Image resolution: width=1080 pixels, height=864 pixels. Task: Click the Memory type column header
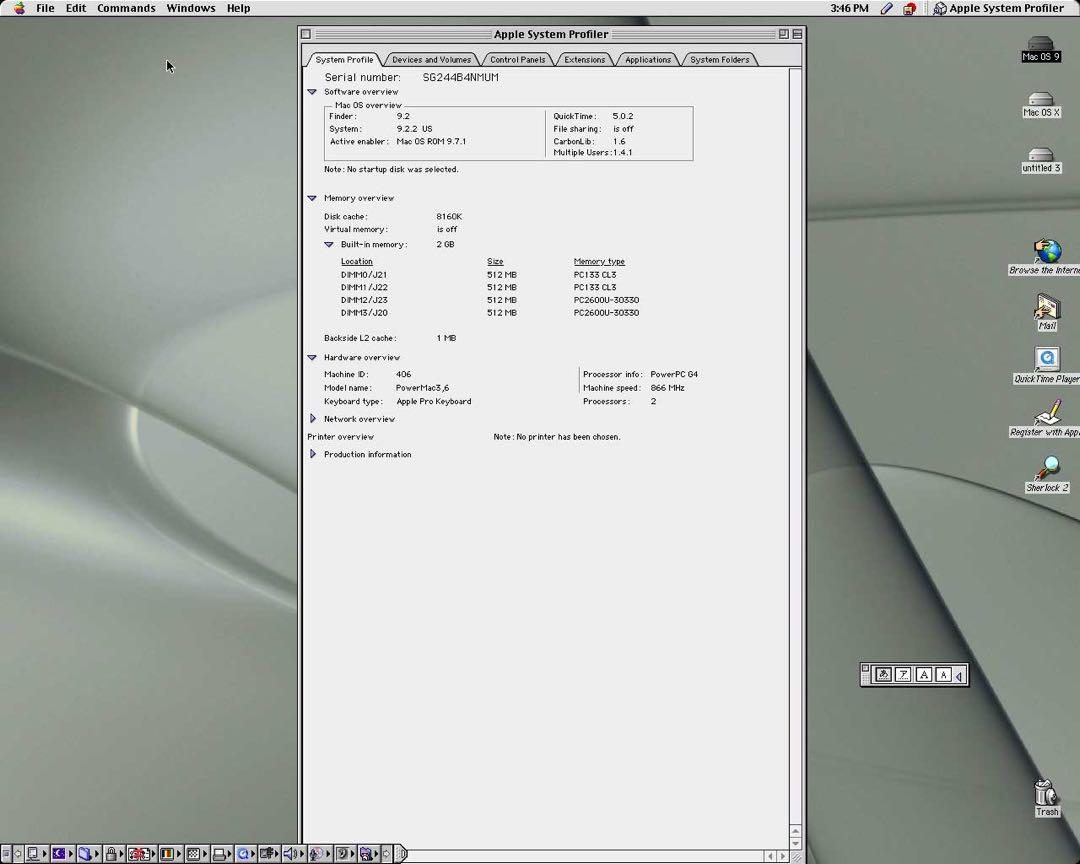click(599, 261)
